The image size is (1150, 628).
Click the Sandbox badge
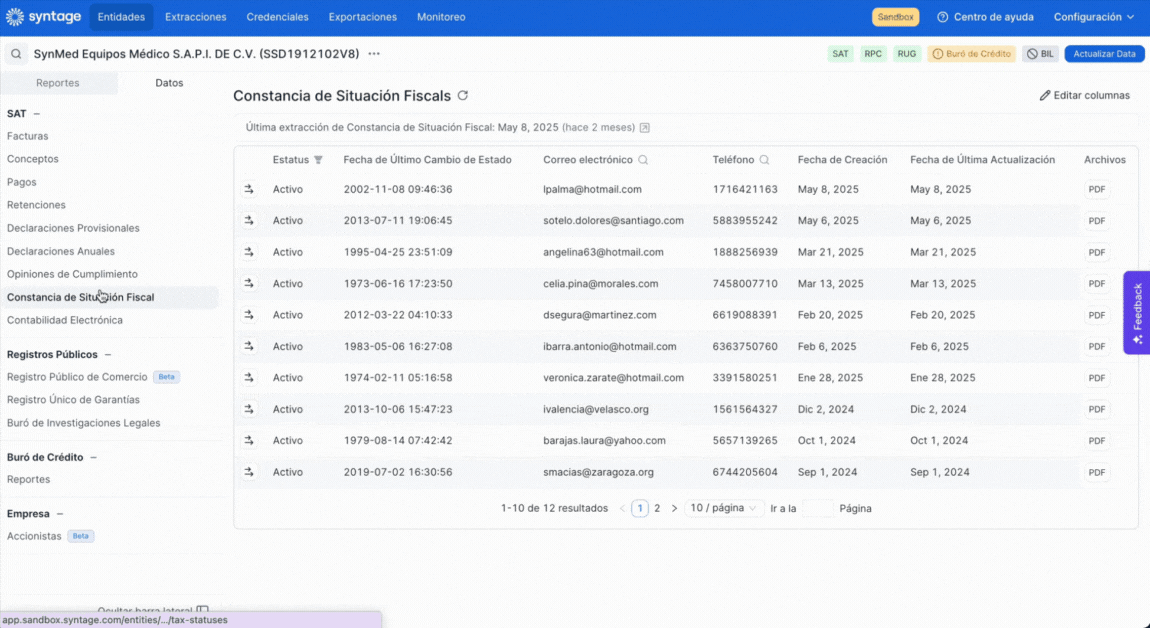coord(896,17)
